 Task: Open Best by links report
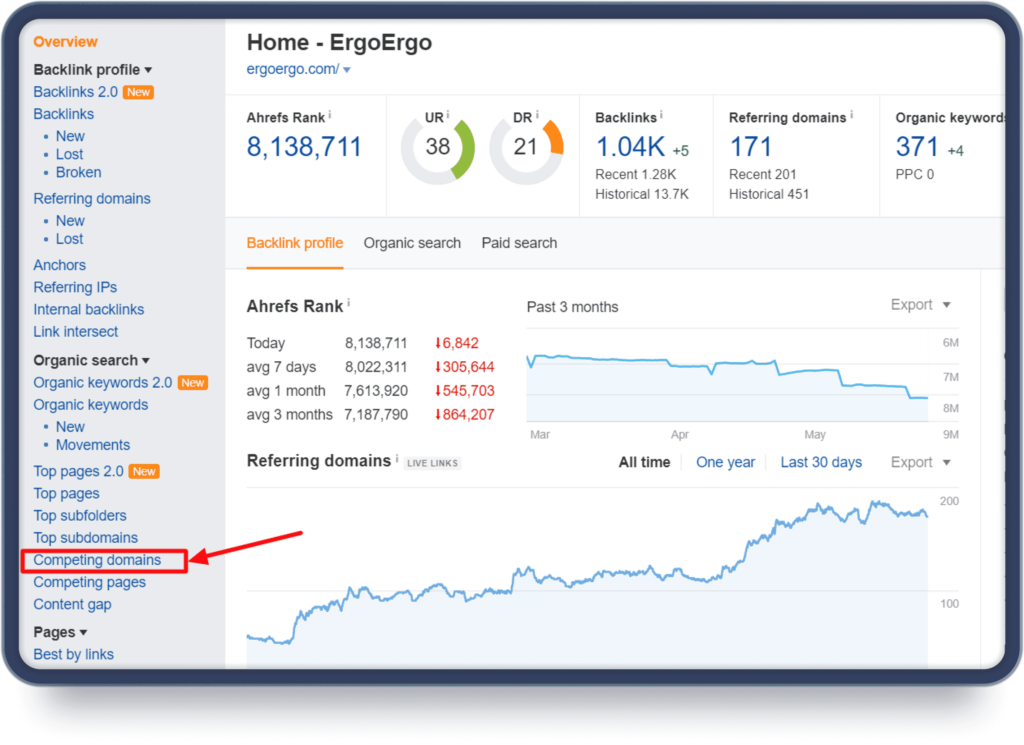tap(73, 654)
